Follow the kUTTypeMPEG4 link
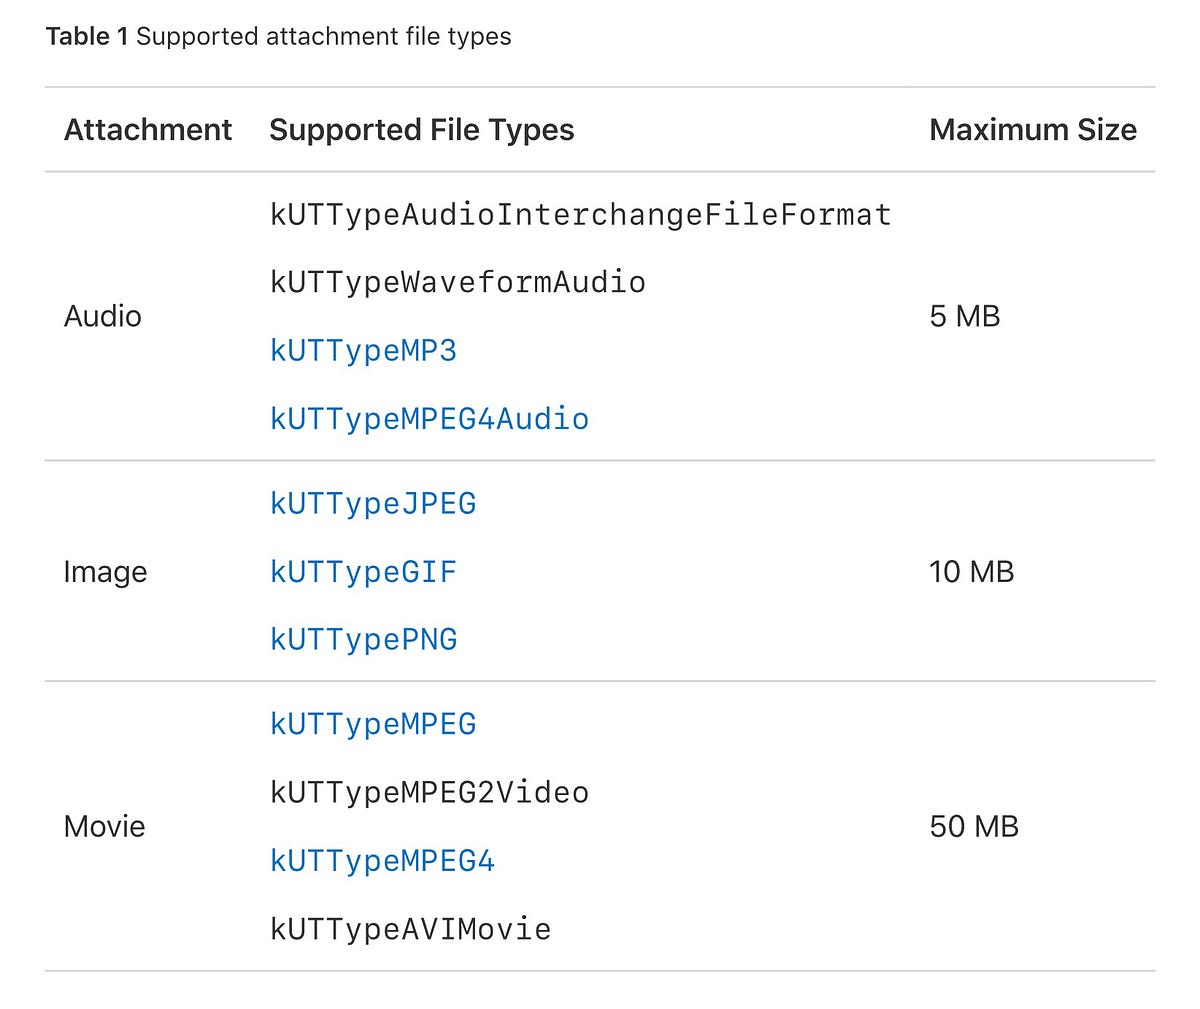The height and width of the screenshot is (1009, 1200). [x=382, y=861]
